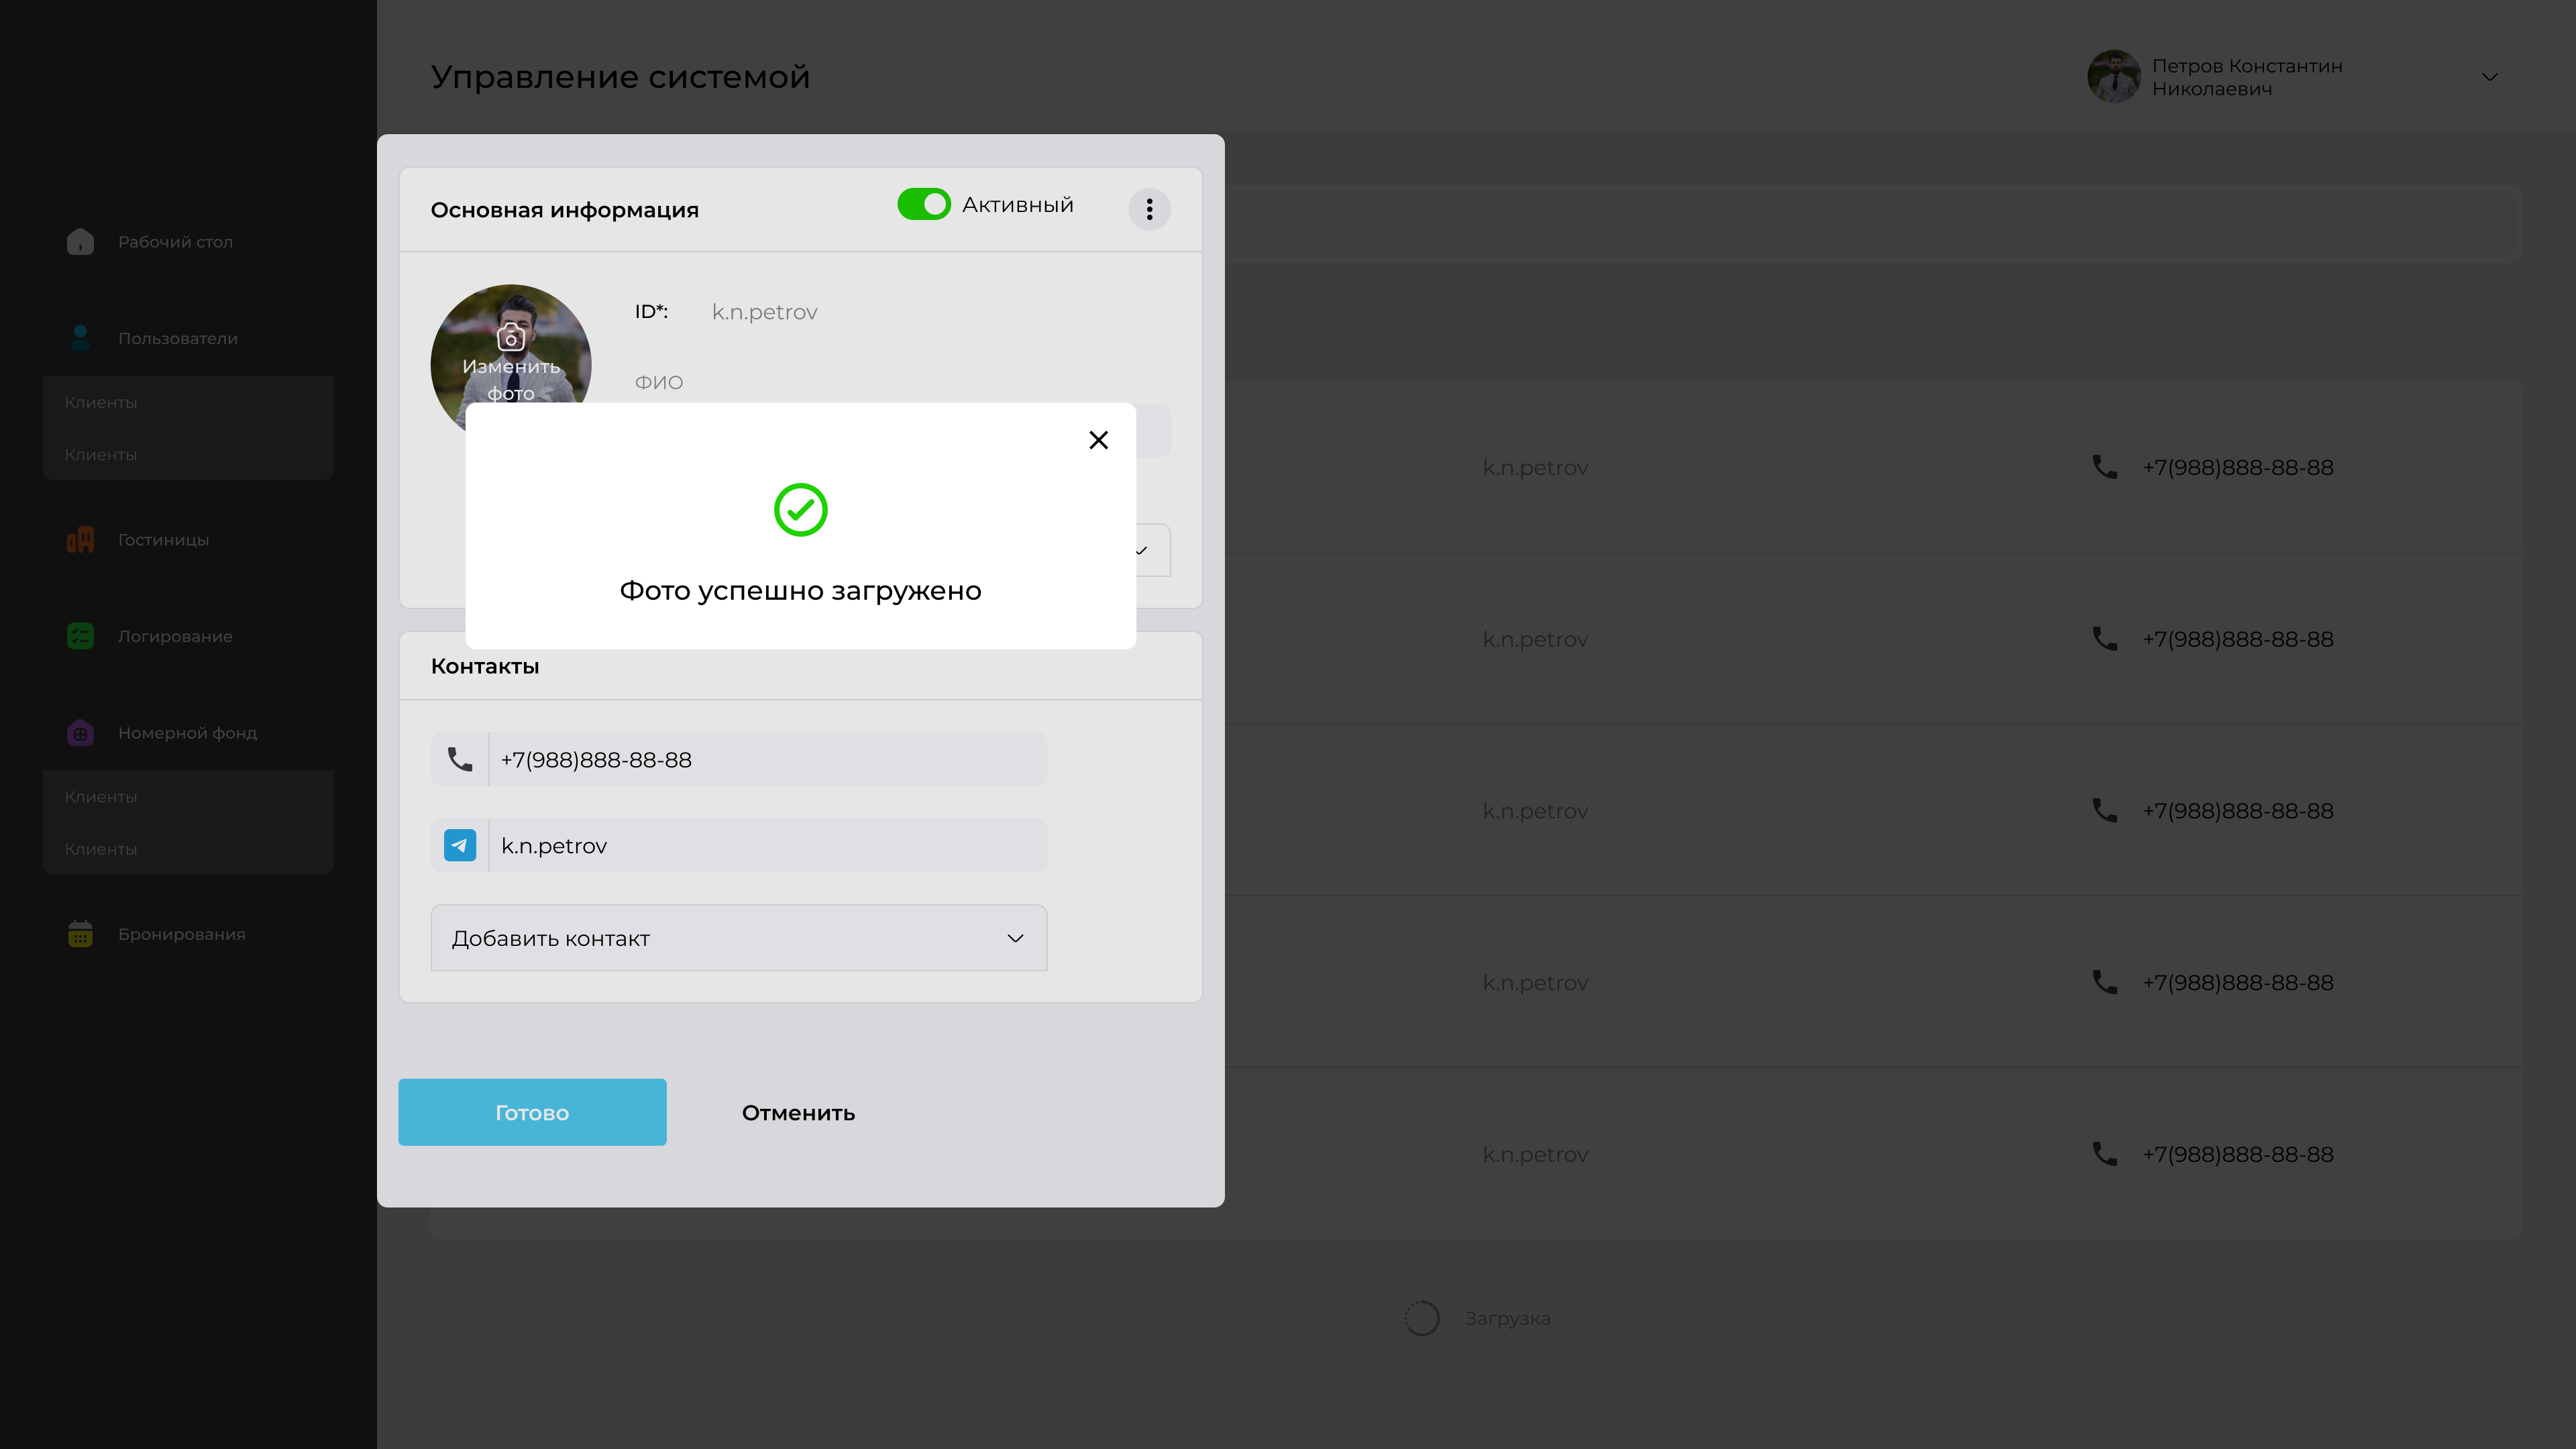
Task: Click the Номерной фонд purple icon
Action: click(x=80, y=733)
